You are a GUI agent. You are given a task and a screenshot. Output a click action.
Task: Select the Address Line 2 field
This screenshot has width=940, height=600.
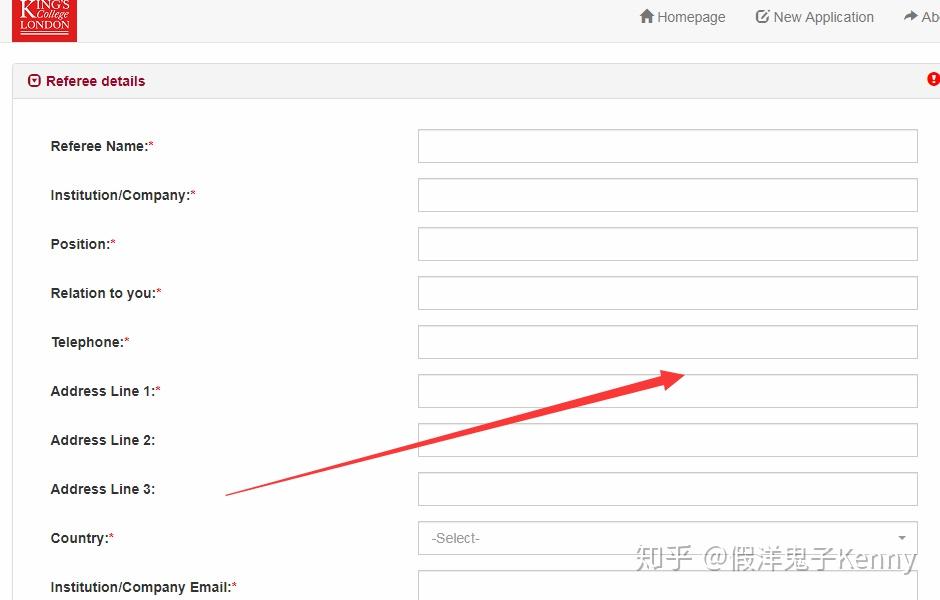pyautogui.click(x=667, y=440)
